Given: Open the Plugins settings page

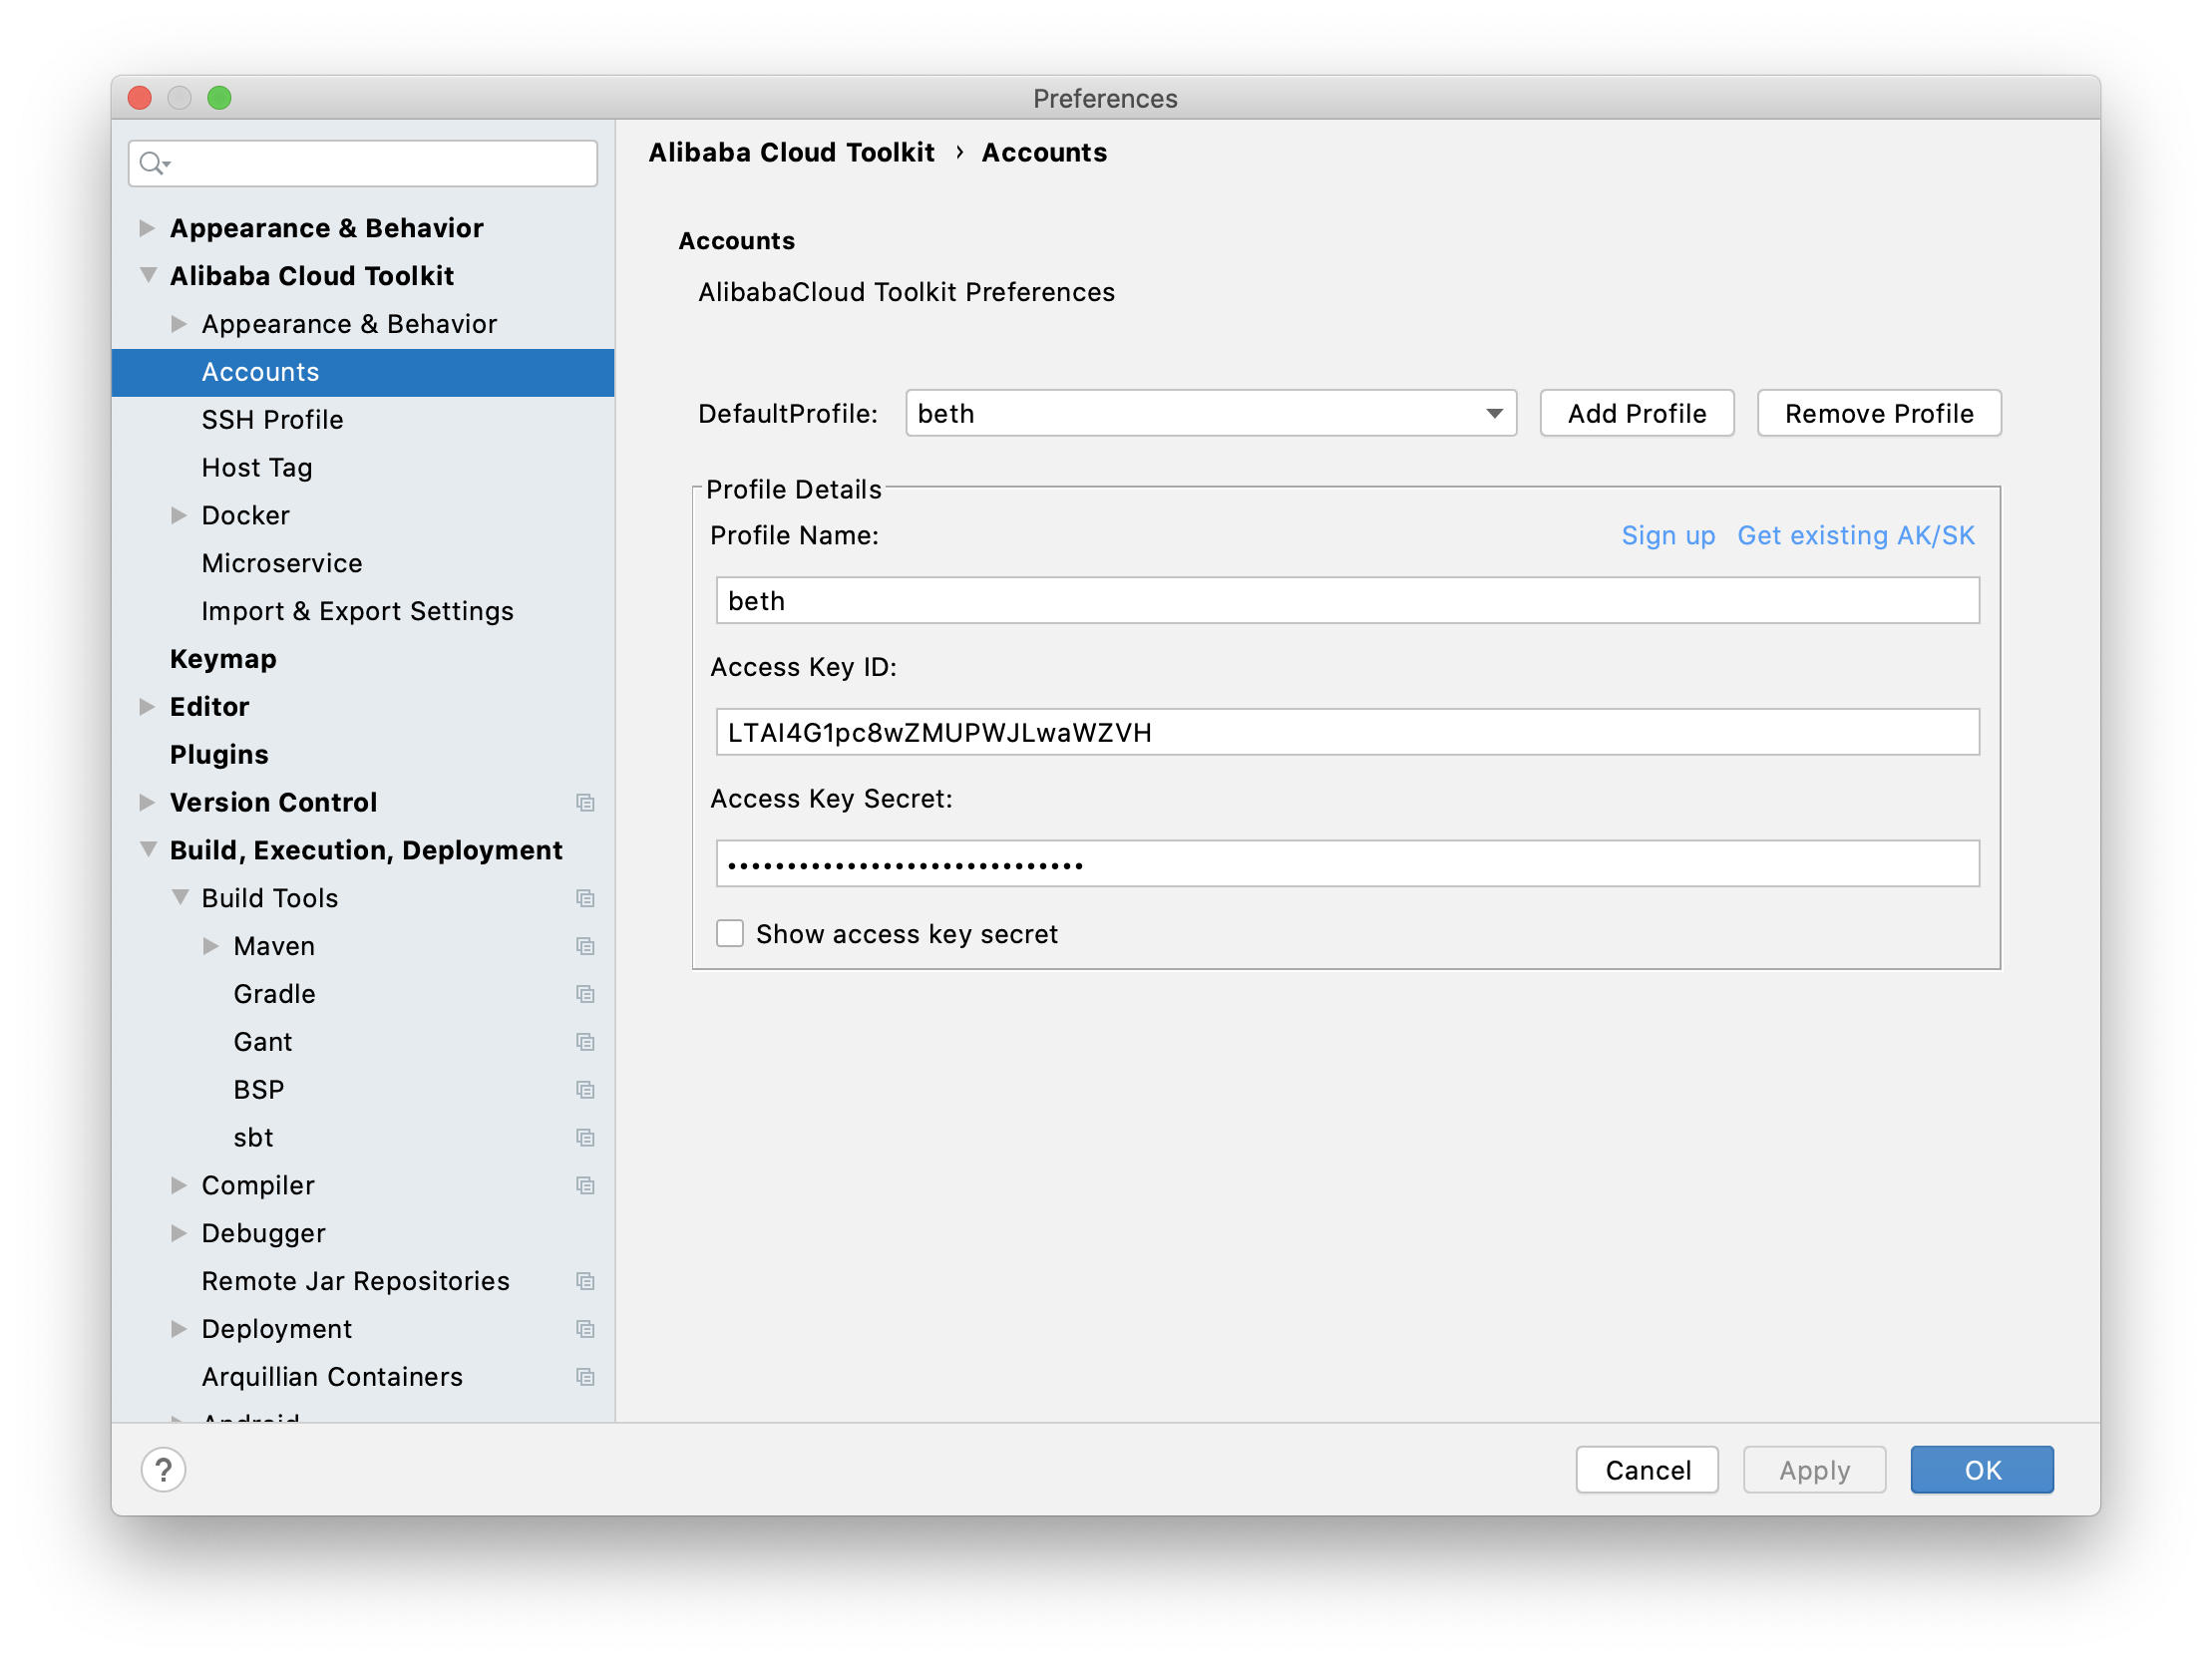Looking at the screenshot, I should [219, 754].
